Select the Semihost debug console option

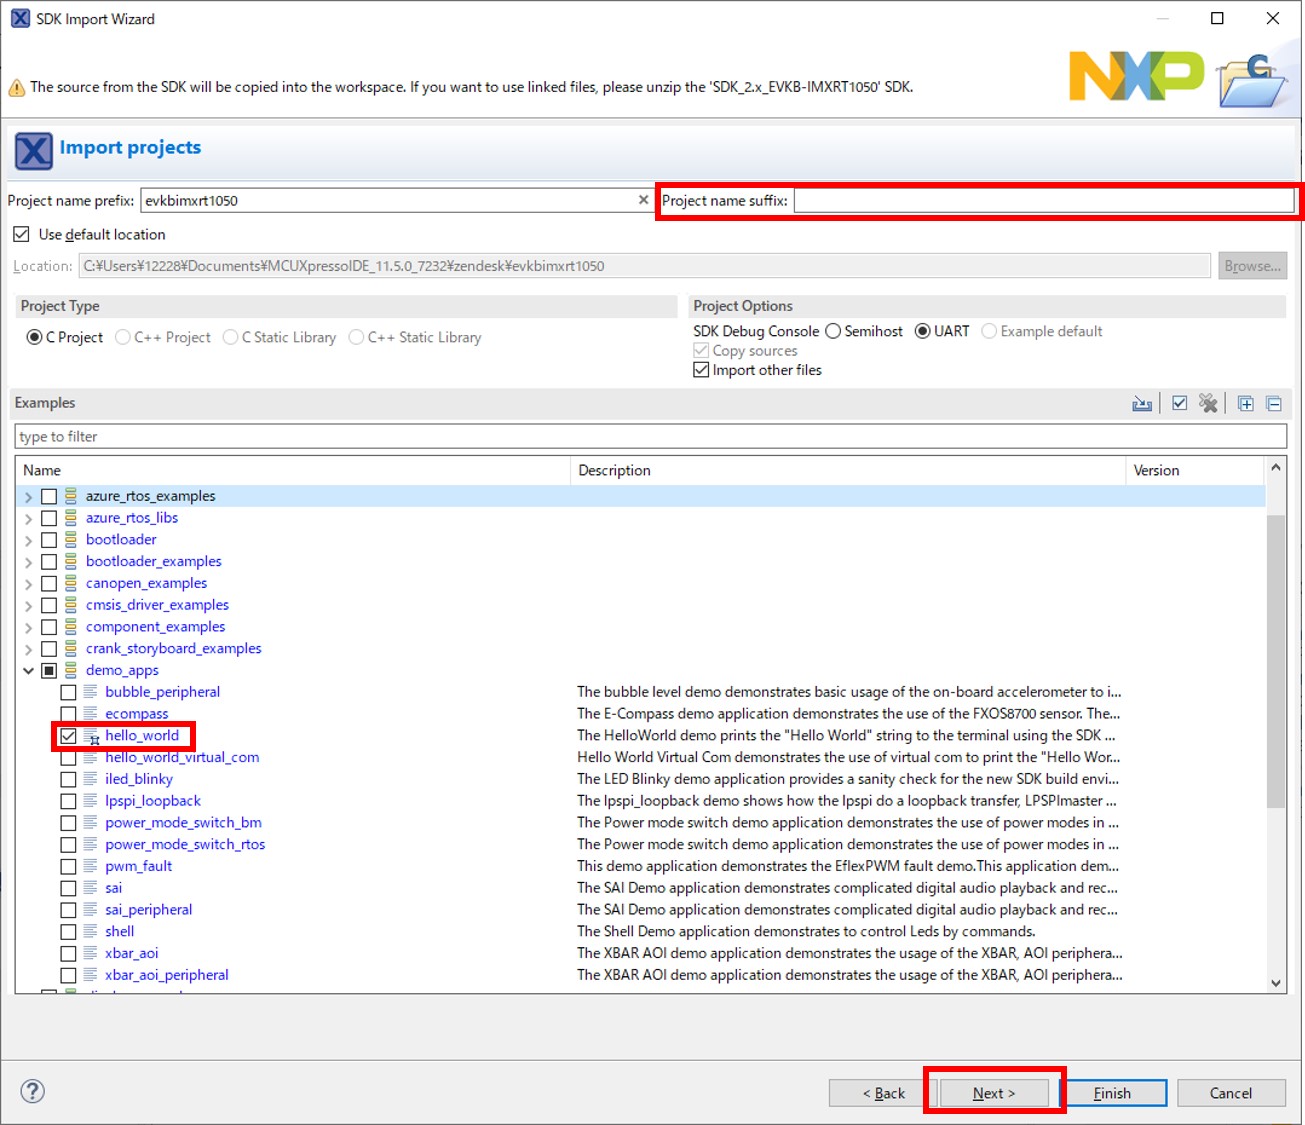click(x=833, y=331)
